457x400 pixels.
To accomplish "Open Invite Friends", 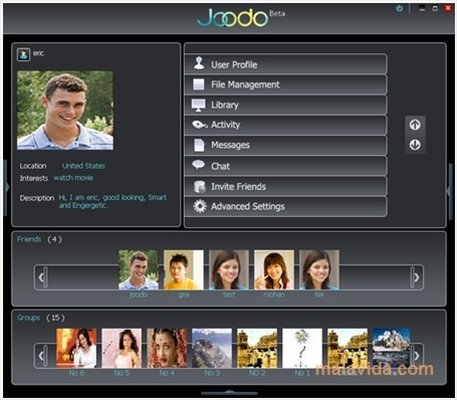I will (x=286, y=186).
